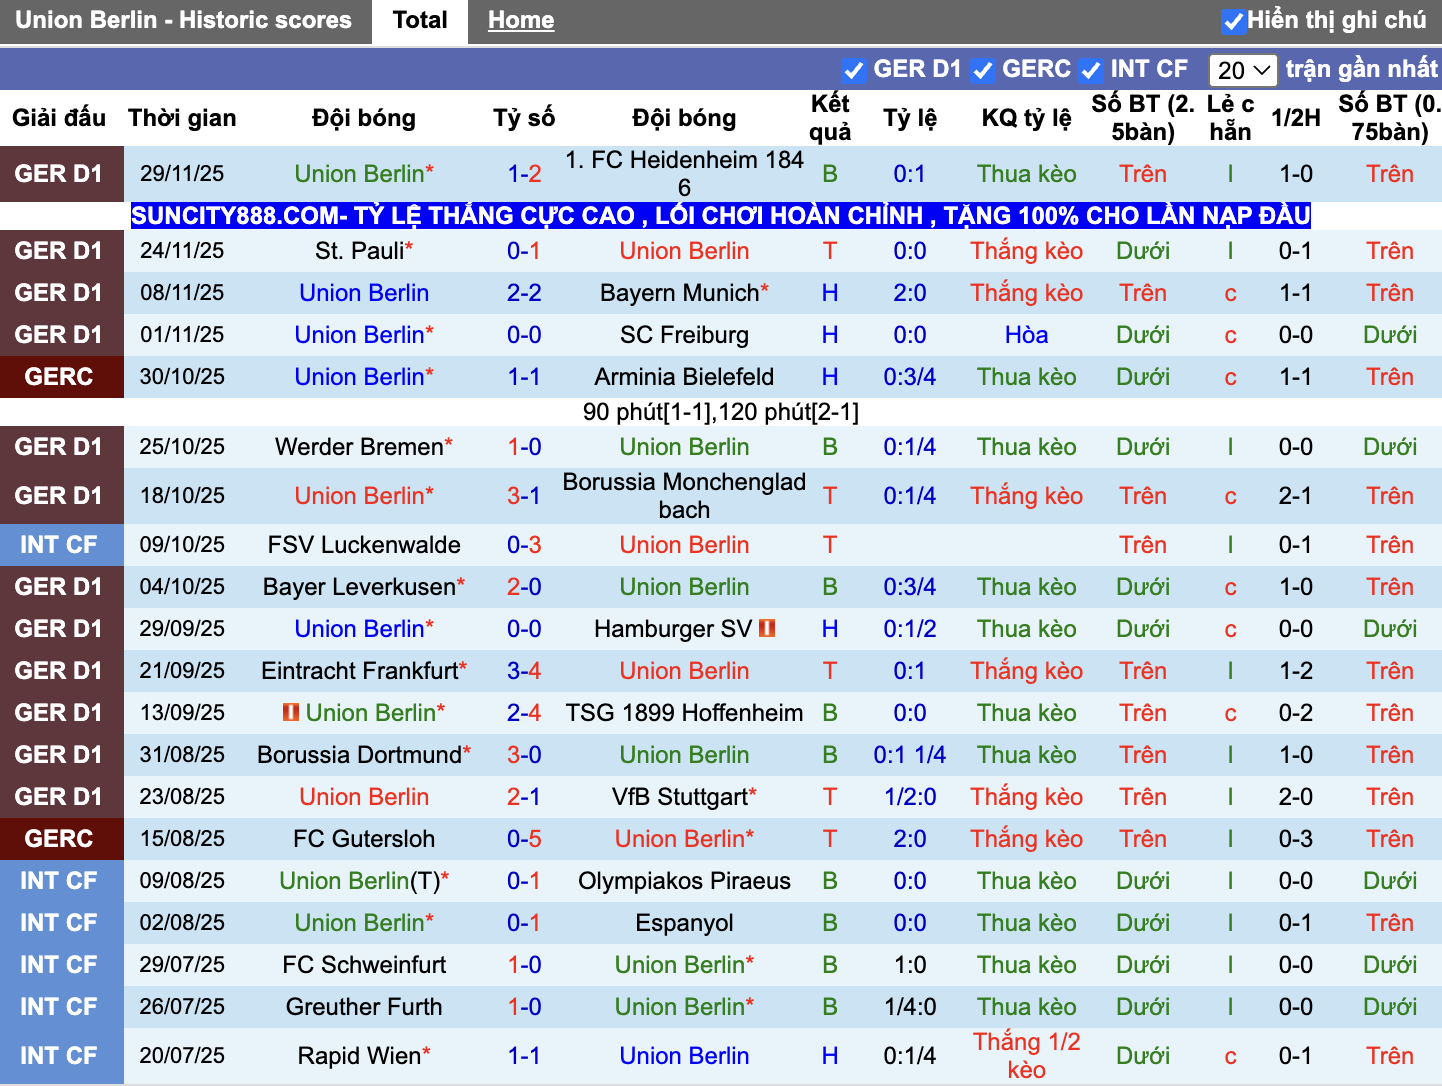Open 1. FC Heidenheim 1846 team link

tap(684, 174)
